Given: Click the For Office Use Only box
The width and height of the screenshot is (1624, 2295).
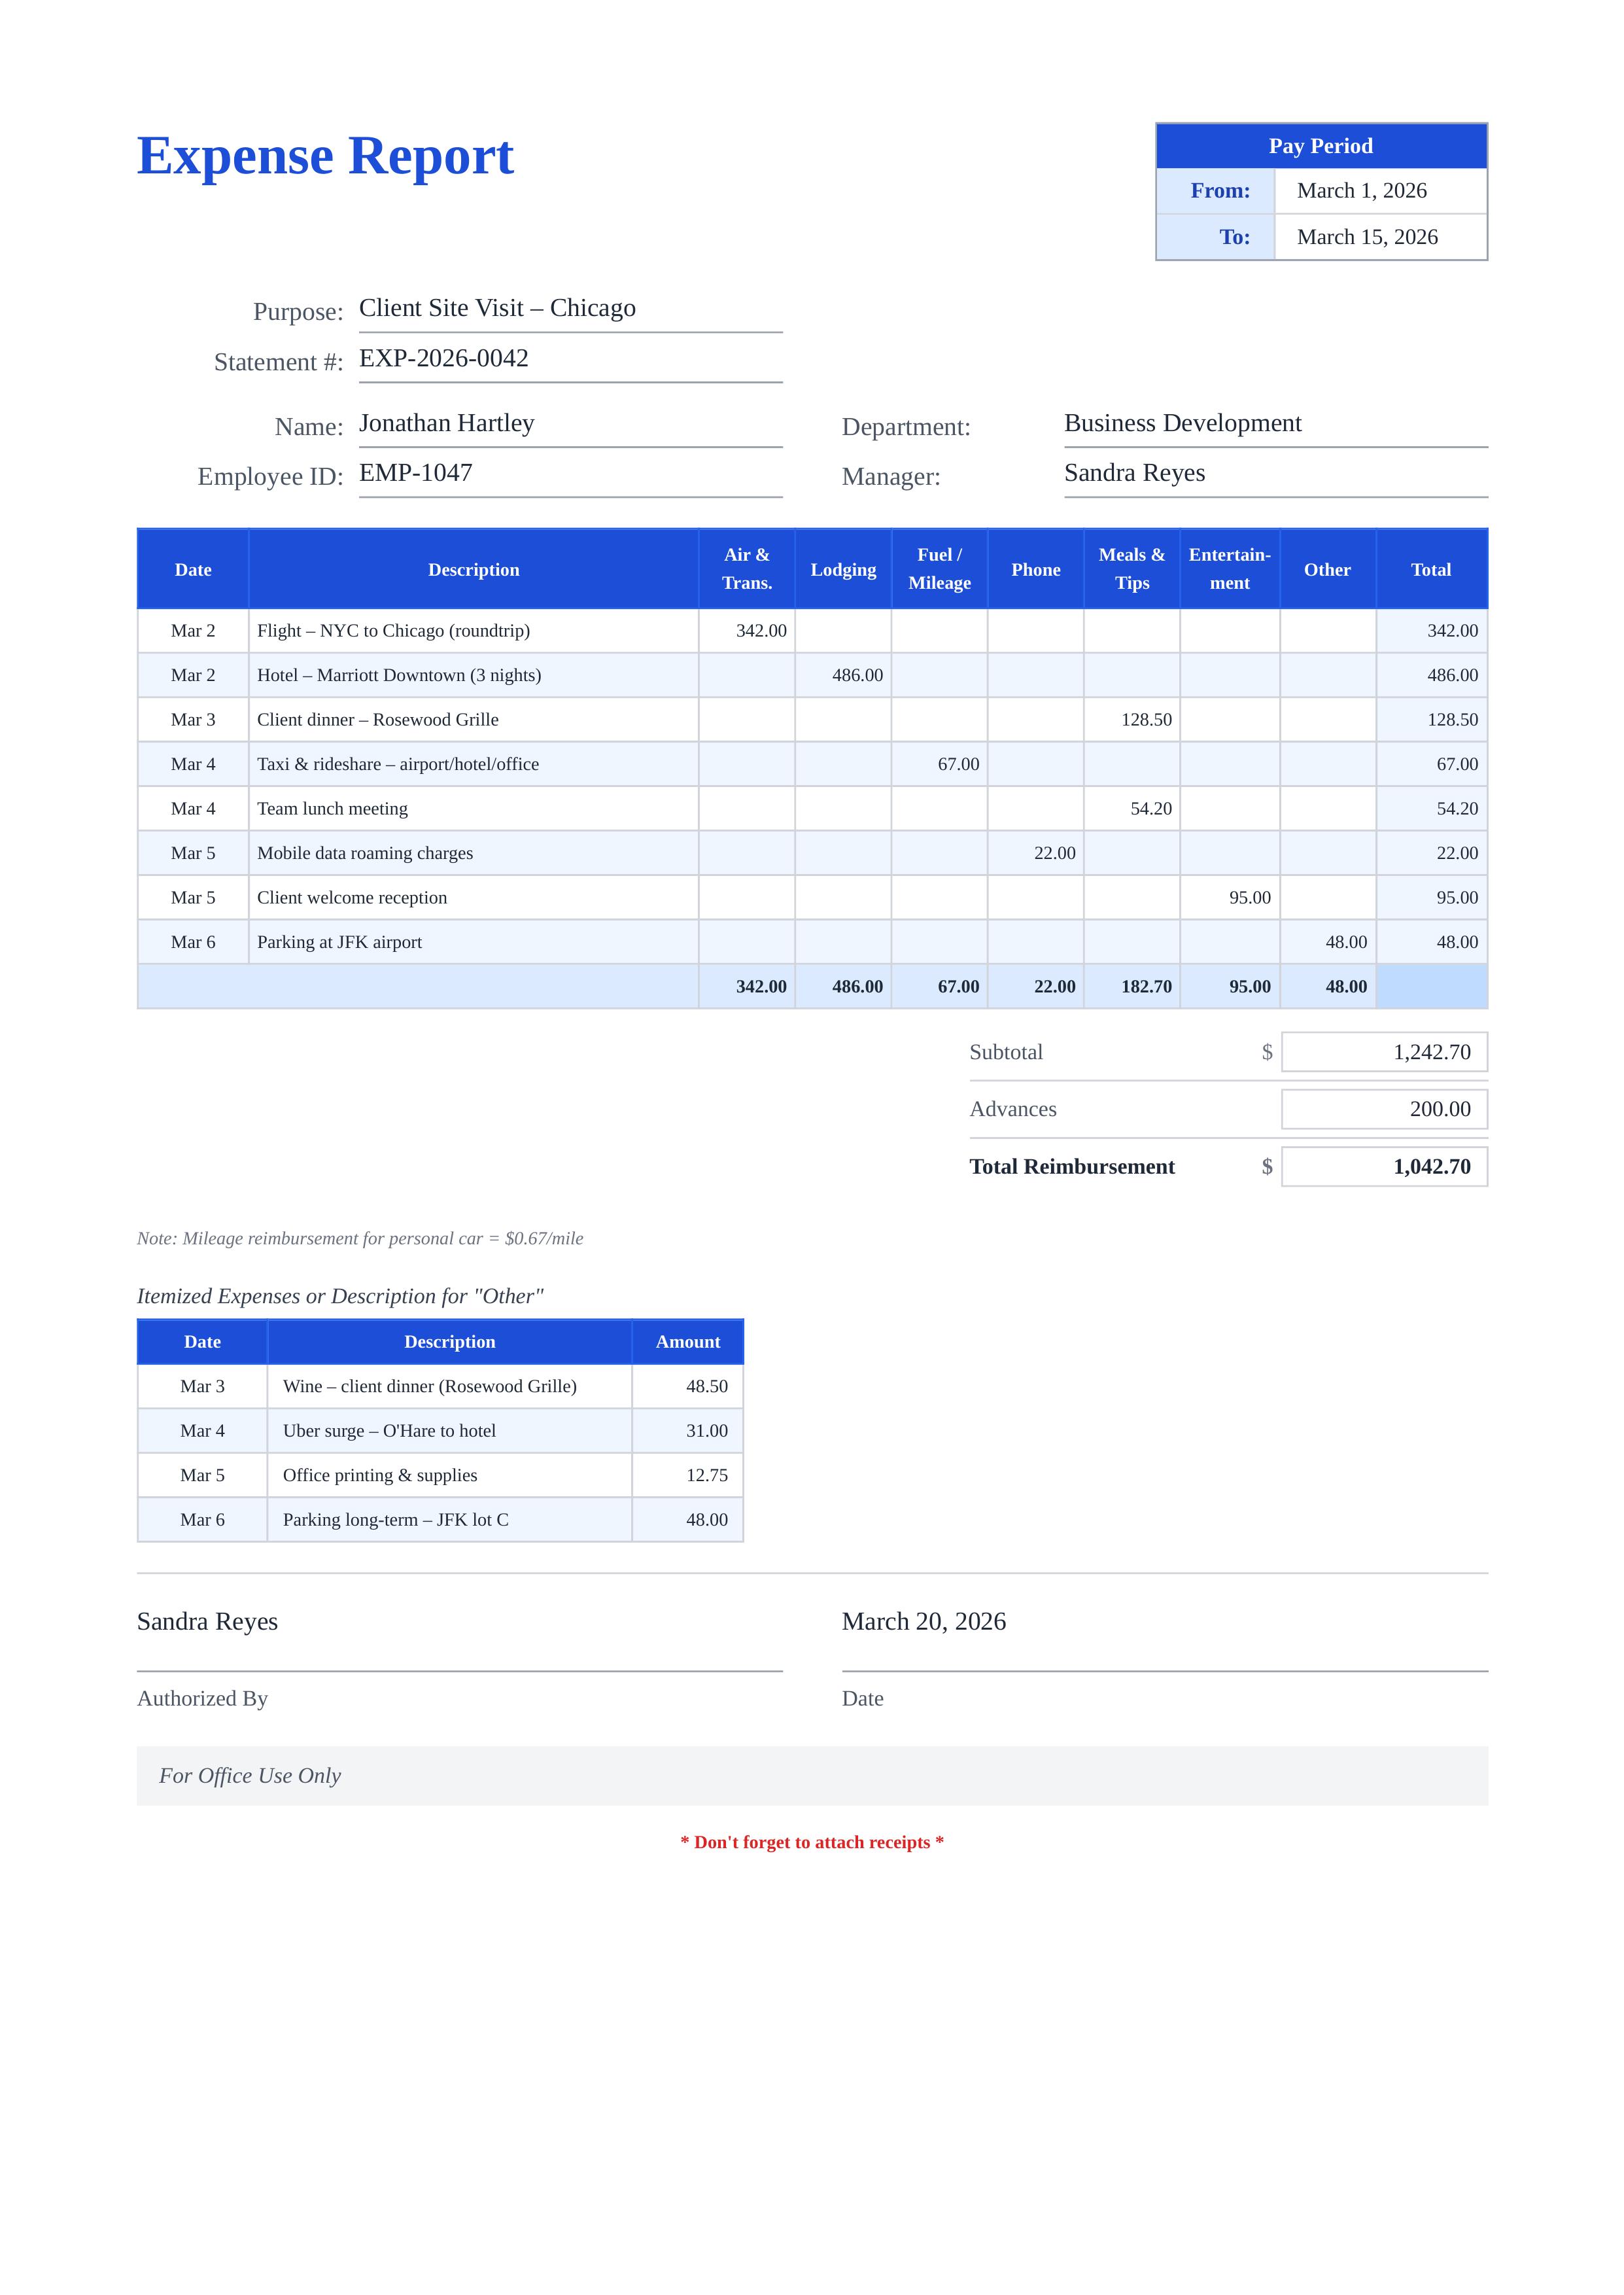Looking at the screenshot, I should point(811,1776).
